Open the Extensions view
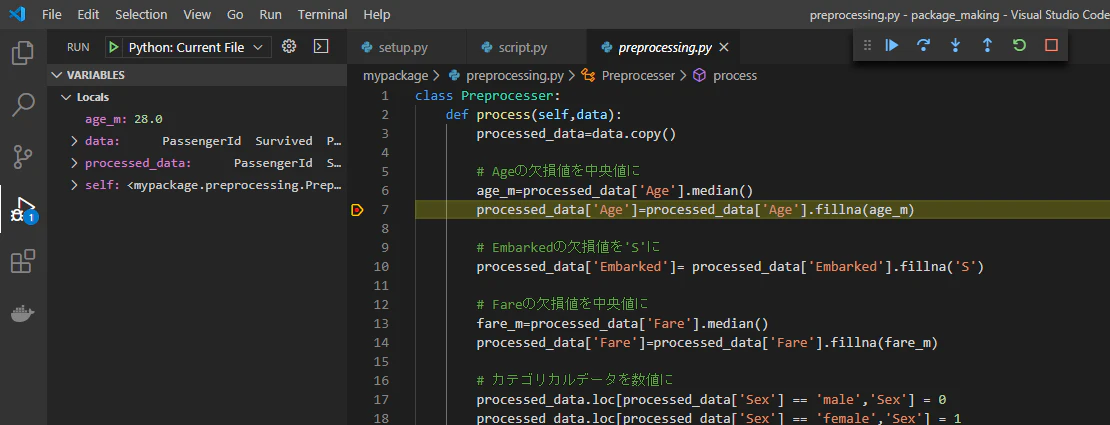This screenshot has height=425, width=1110. [23, 261]
